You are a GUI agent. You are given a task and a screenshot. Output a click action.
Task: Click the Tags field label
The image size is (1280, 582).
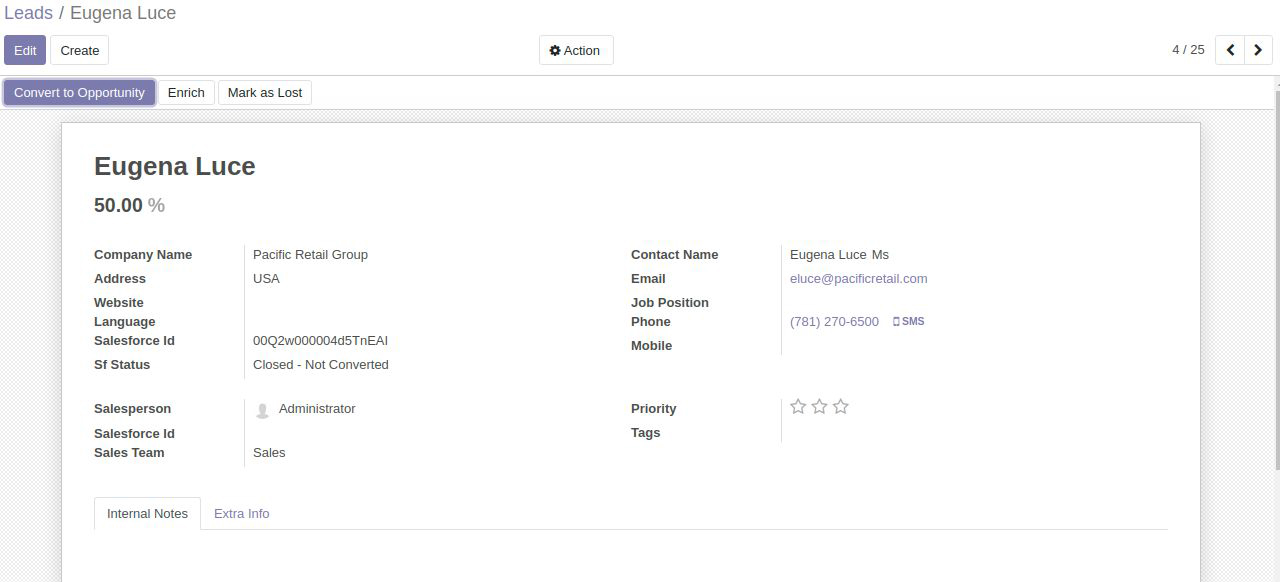(x=646, y=433)
